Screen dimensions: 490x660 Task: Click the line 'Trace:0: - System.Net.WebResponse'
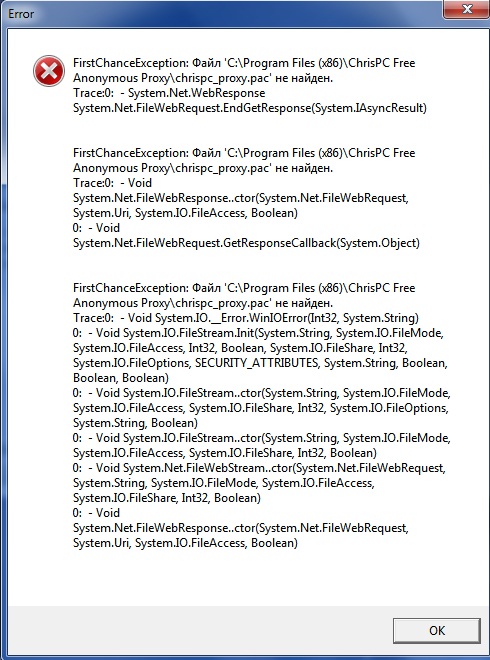[169, 93]
